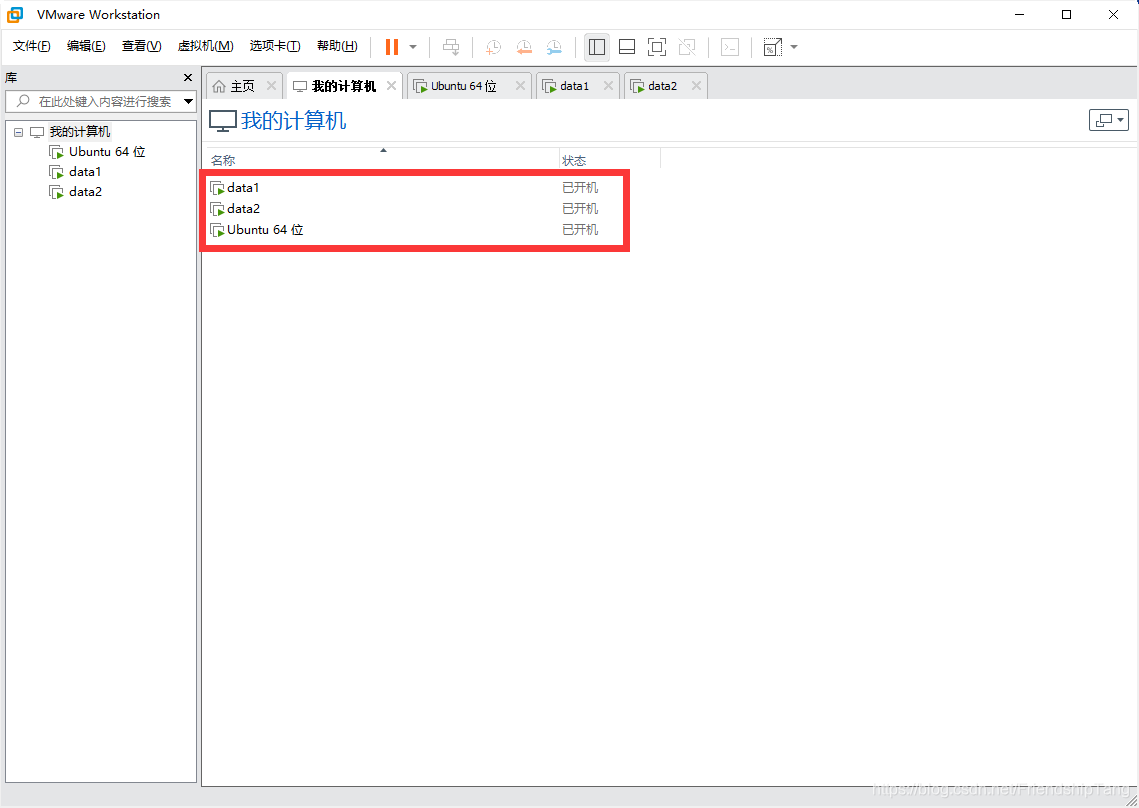Open the 选项卡(T) menu

tap(275, 46)
